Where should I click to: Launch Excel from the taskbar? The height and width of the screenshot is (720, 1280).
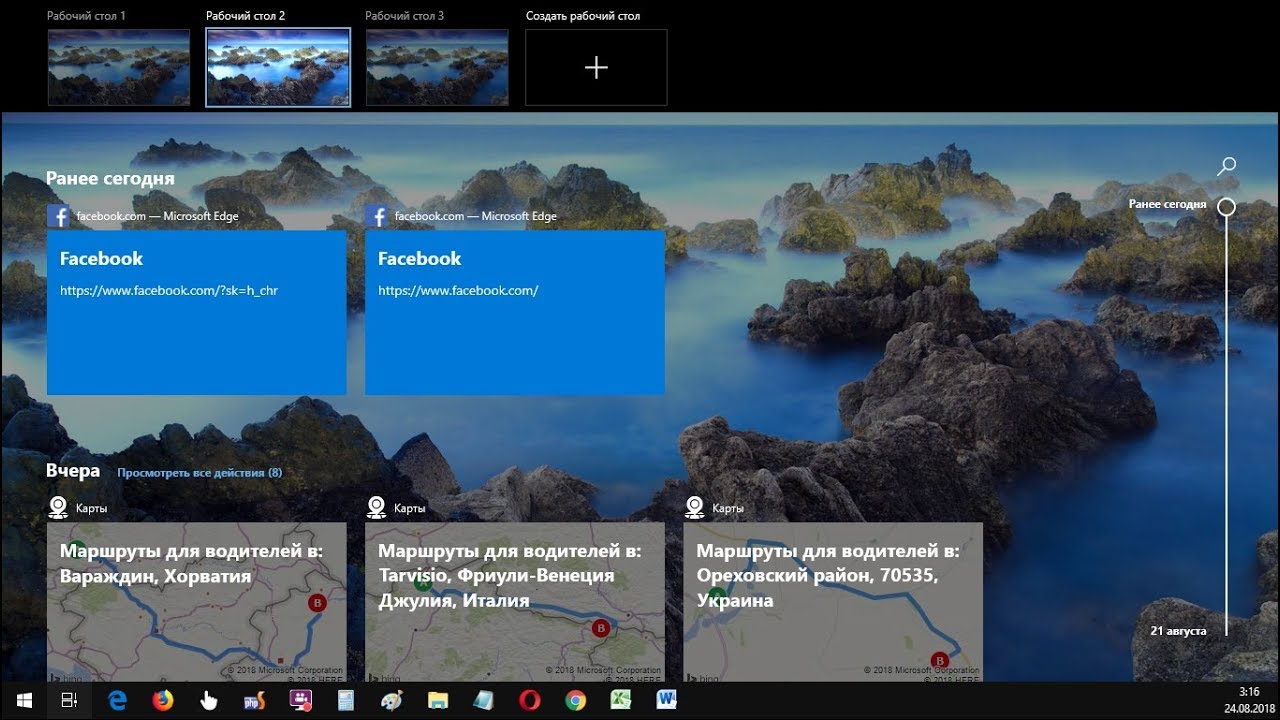coord(621,700)
